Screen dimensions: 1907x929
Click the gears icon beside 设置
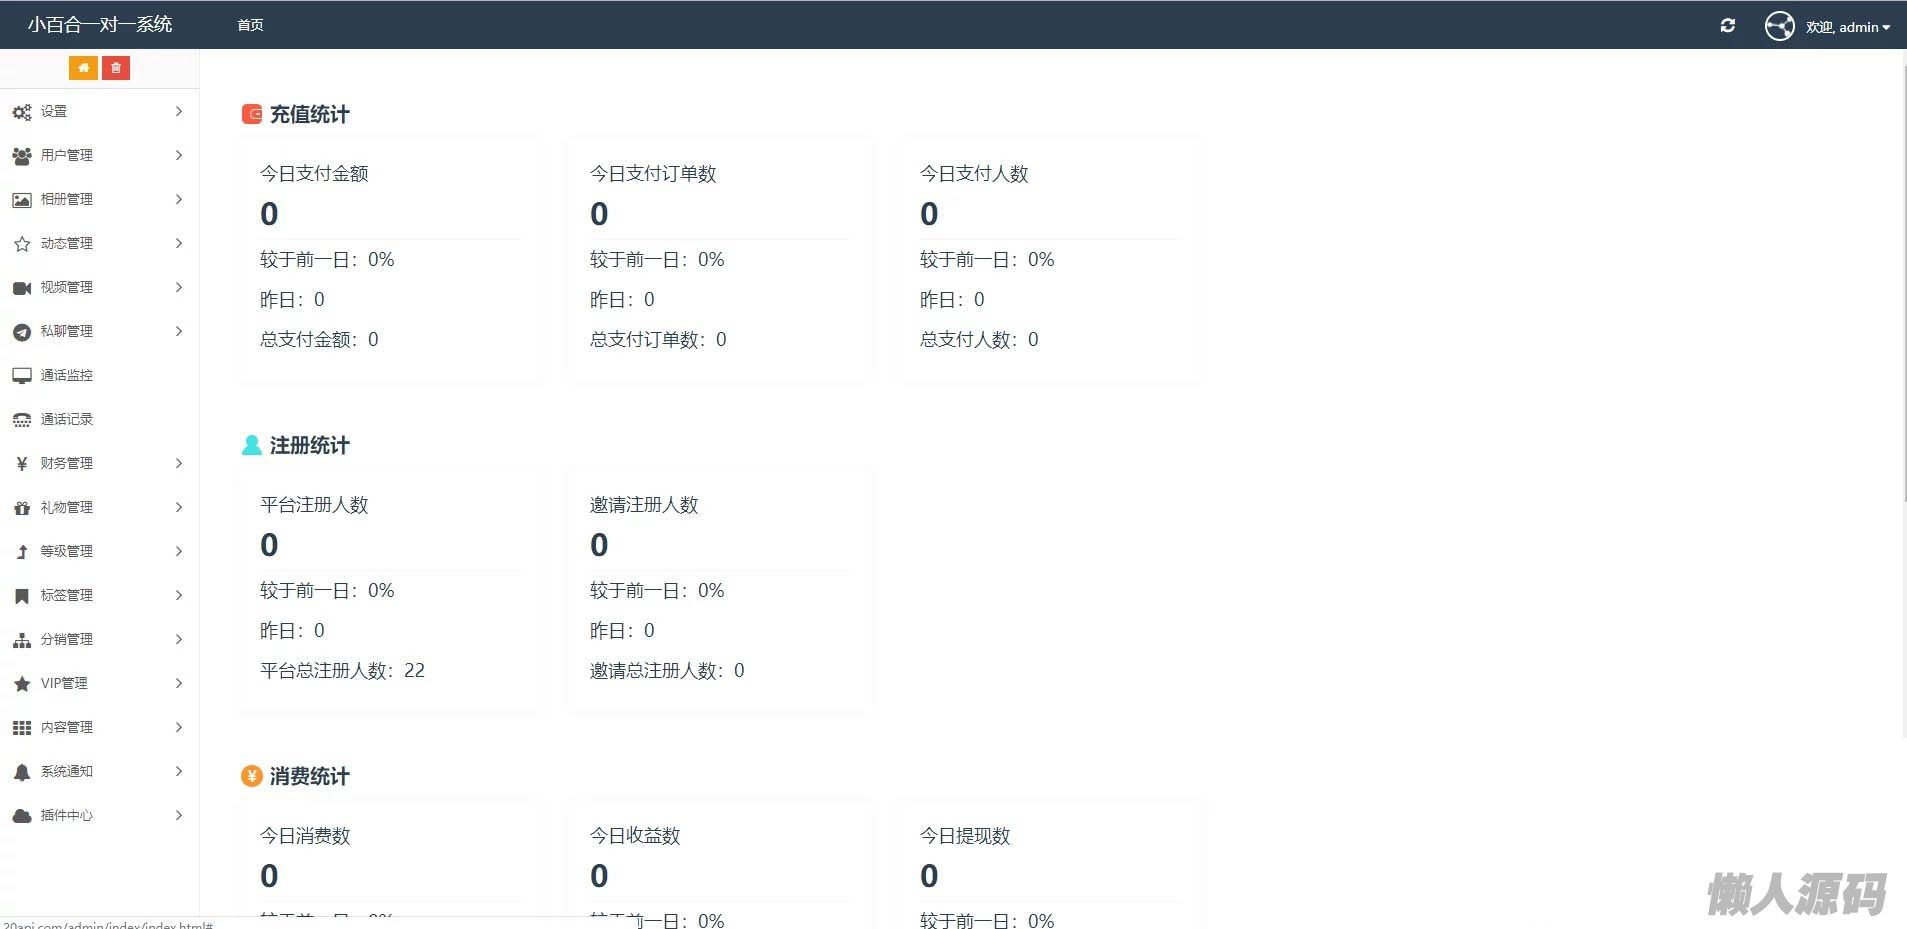22,112
